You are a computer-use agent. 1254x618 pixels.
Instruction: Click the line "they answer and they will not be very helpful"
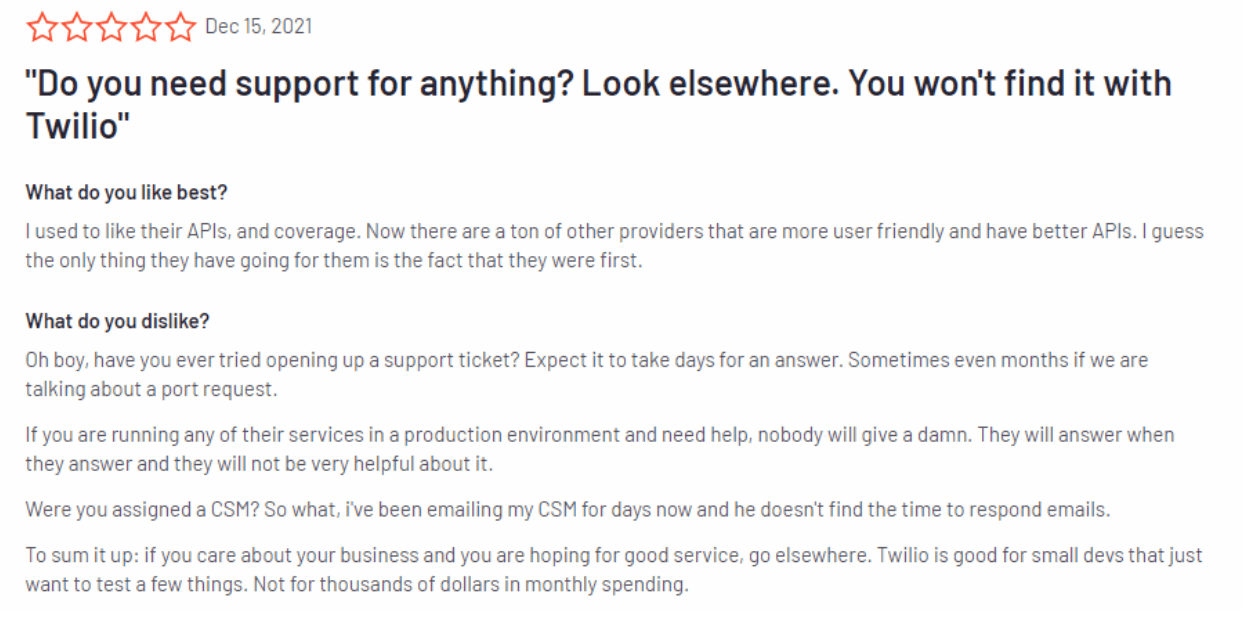[x=259, y=465]
